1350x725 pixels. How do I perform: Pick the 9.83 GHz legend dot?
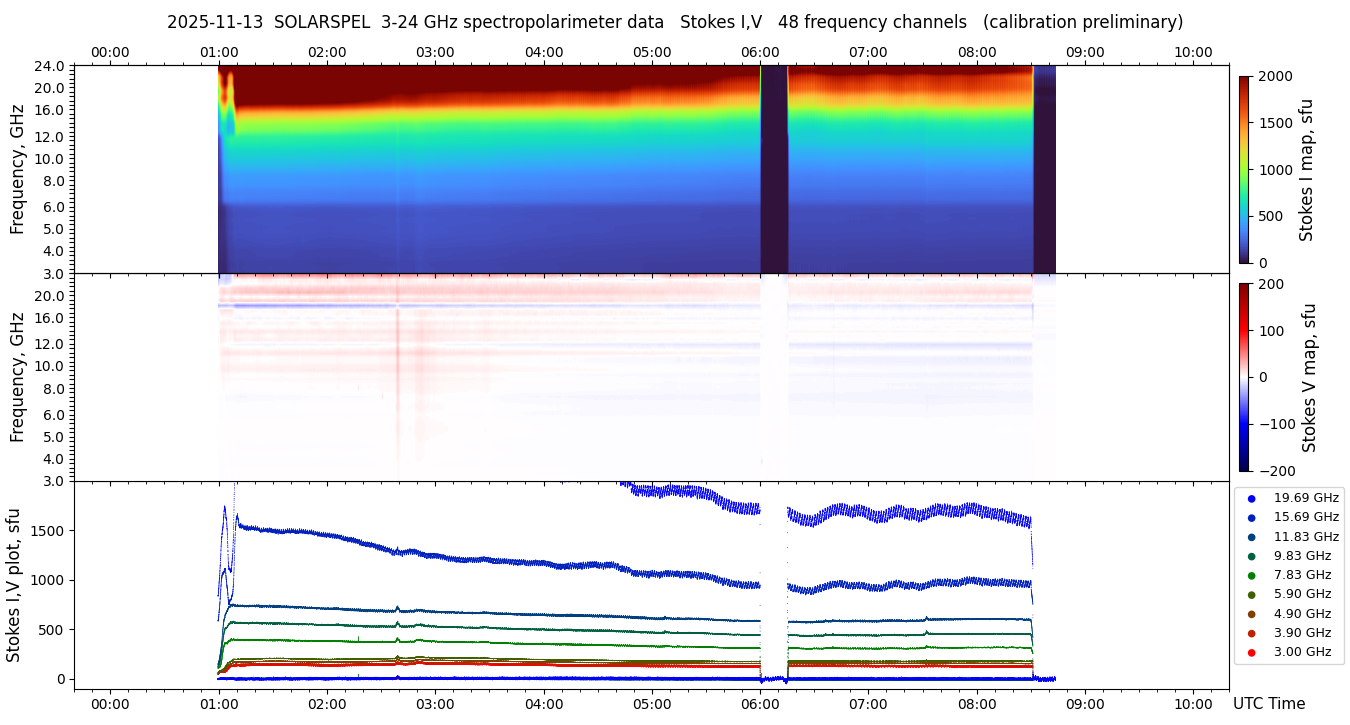[x=1251, y=556]
